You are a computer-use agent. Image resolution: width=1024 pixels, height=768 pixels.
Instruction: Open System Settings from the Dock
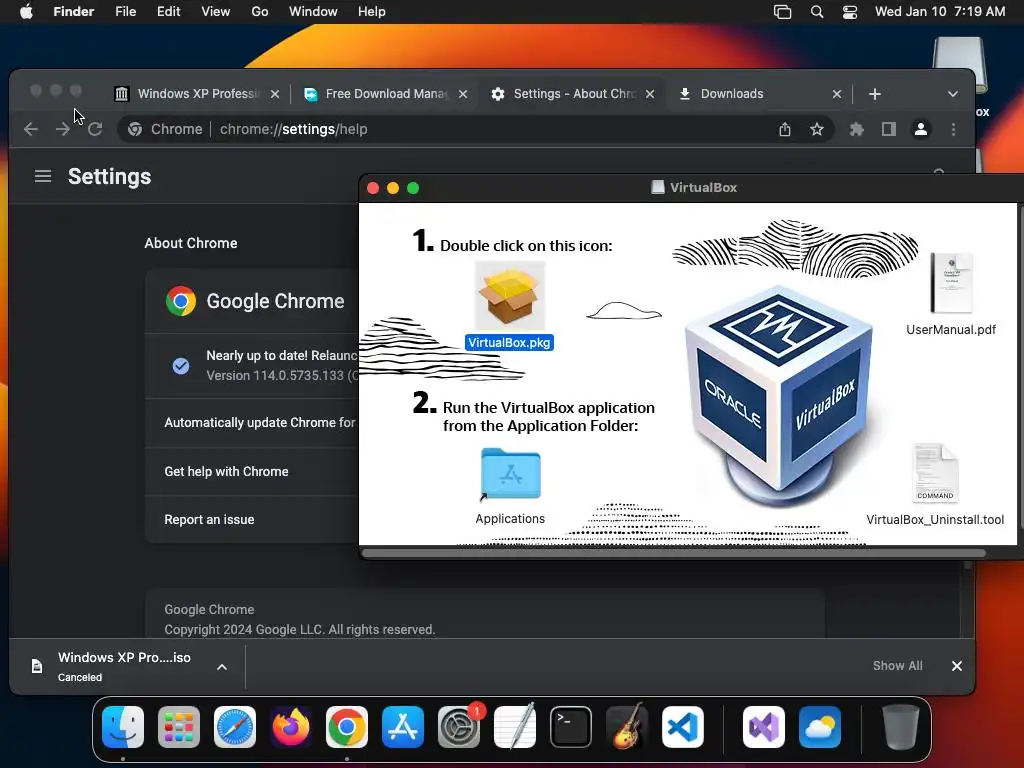pos(459,727)
